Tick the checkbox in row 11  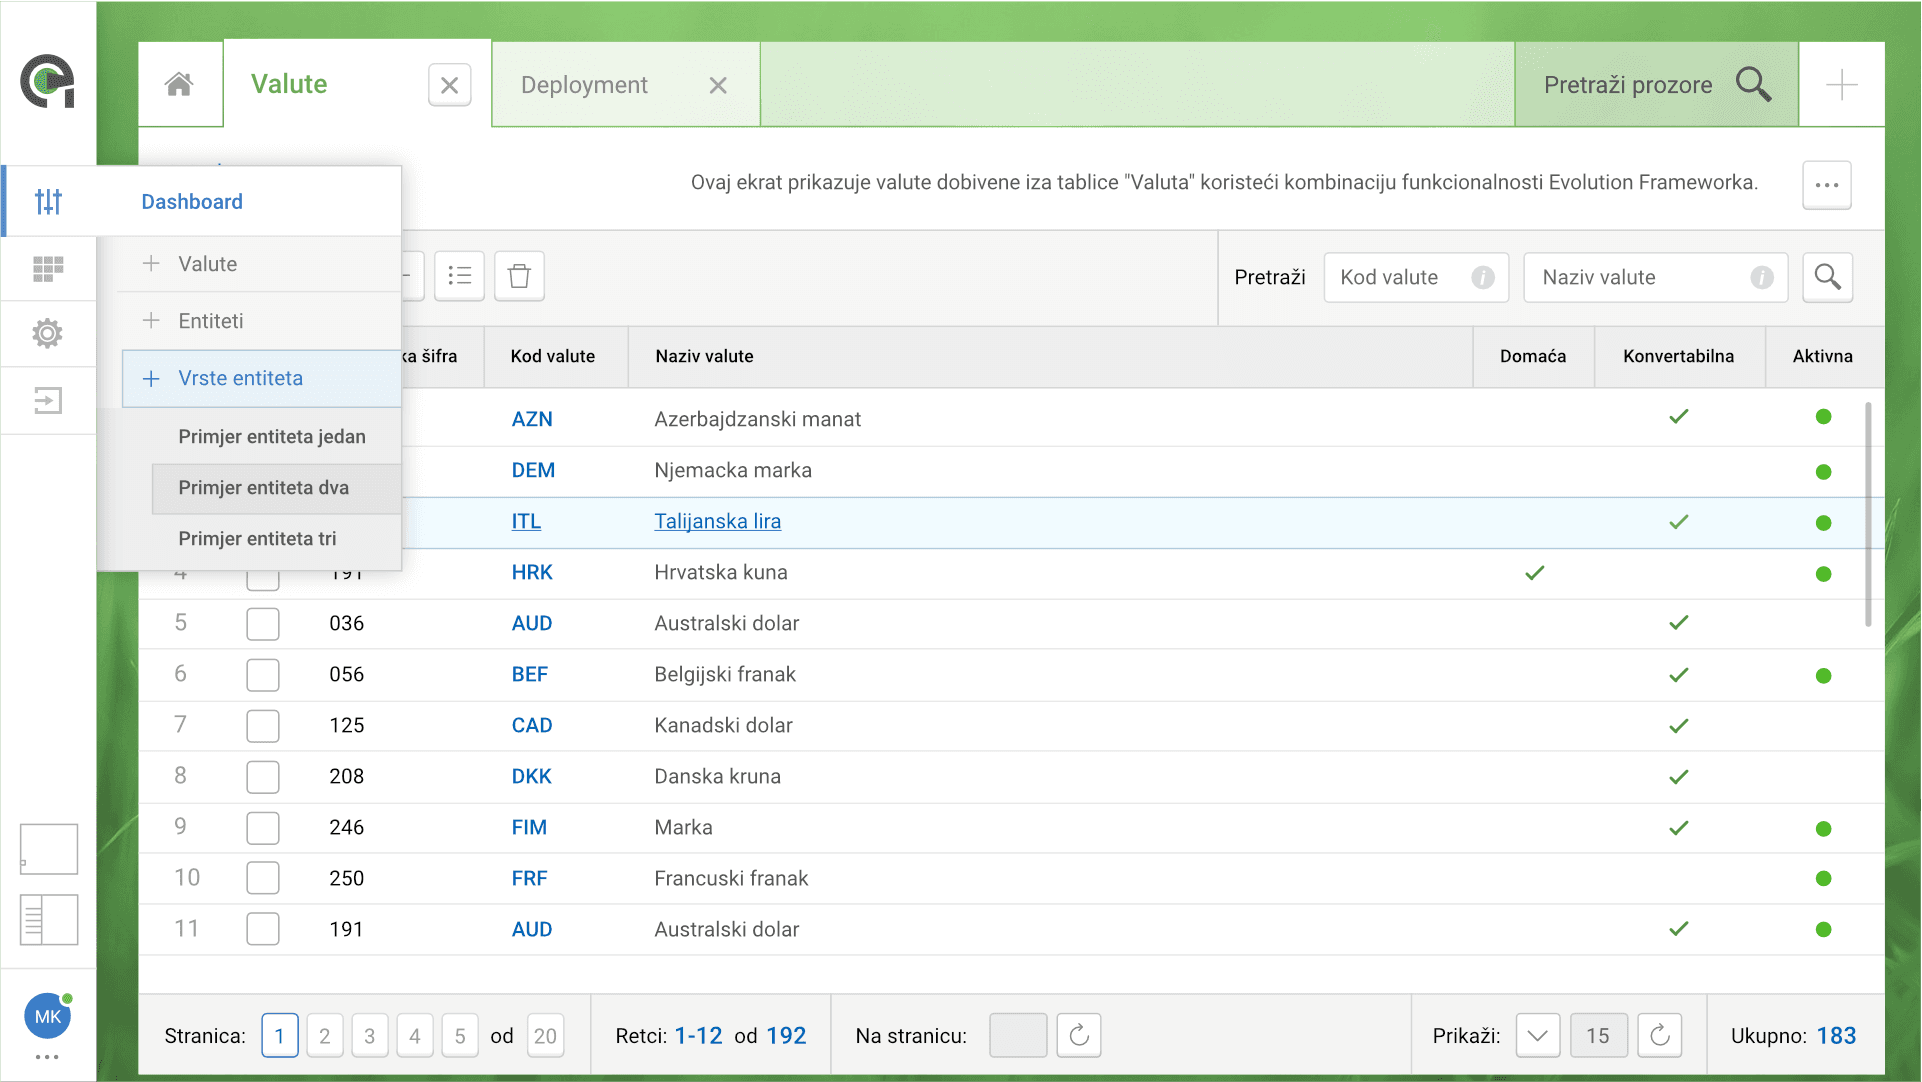coord(263,929)
